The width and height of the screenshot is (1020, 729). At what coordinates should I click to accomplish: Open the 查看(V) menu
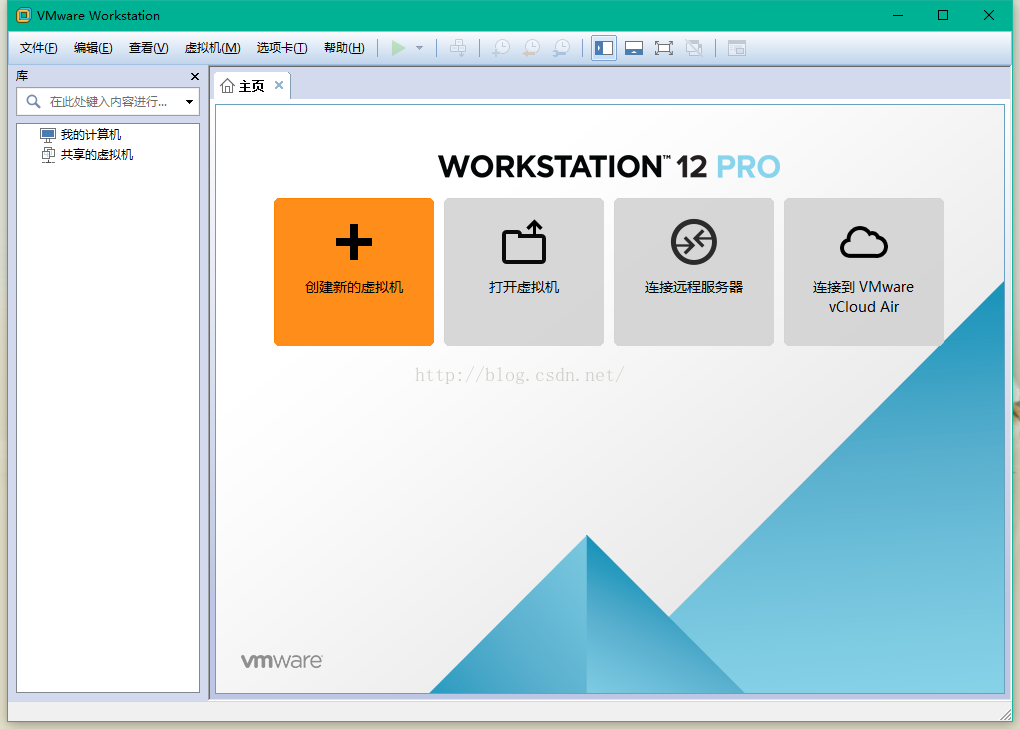[148, 48]
